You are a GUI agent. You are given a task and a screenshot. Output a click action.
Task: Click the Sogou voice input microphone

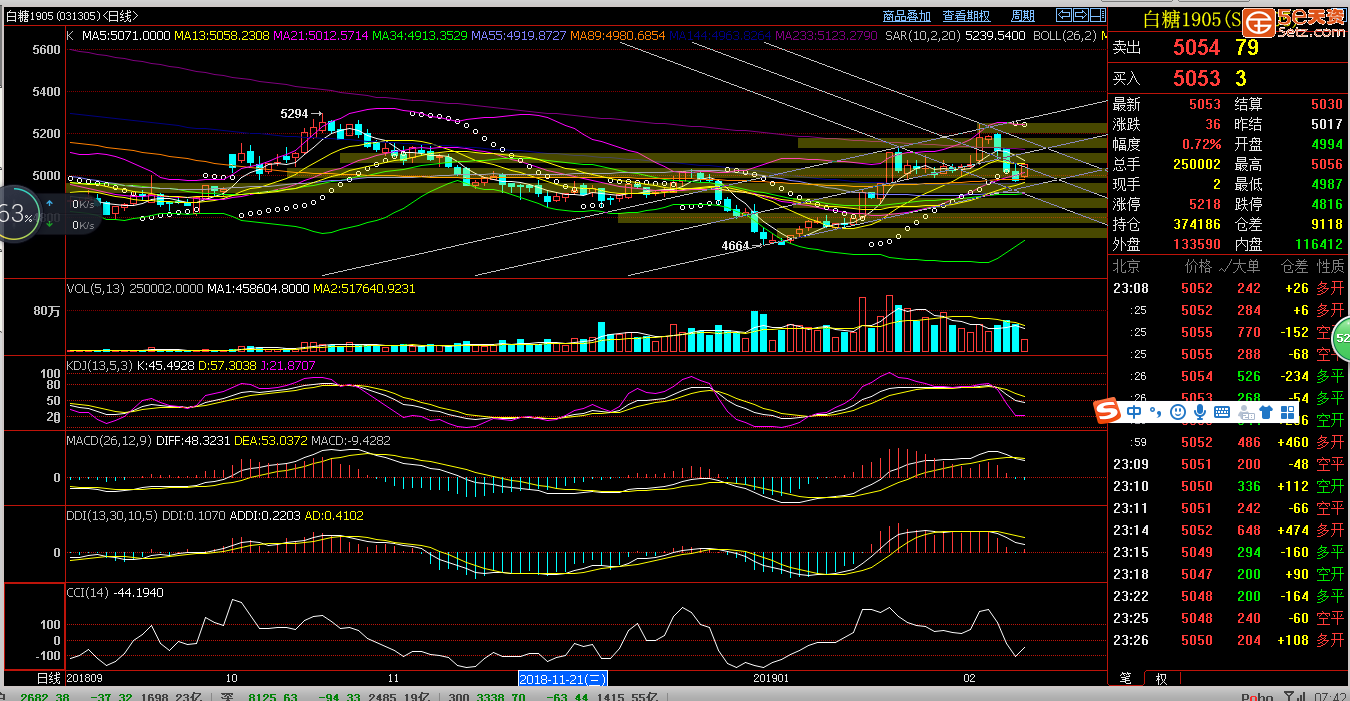1199,411
